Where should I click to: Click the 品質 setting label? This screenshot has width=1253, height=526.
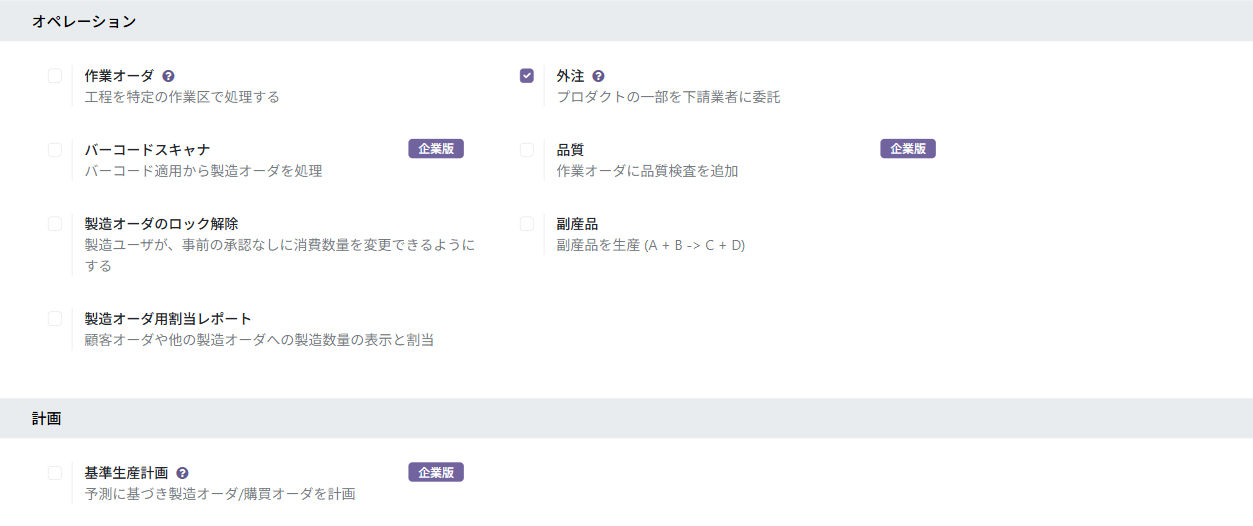[x=570, y=150]
